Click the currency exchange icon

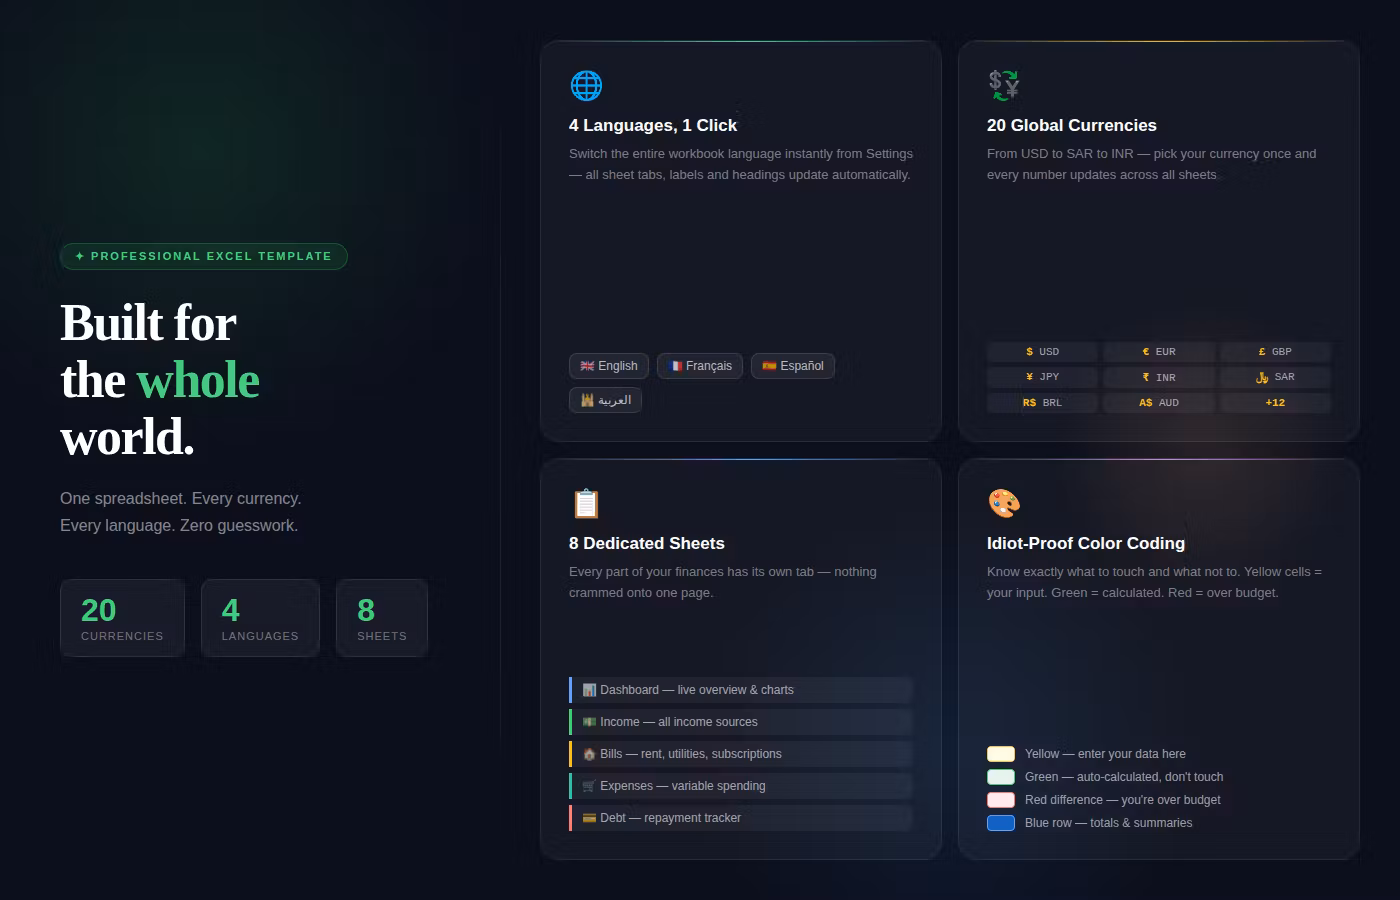1003,86
